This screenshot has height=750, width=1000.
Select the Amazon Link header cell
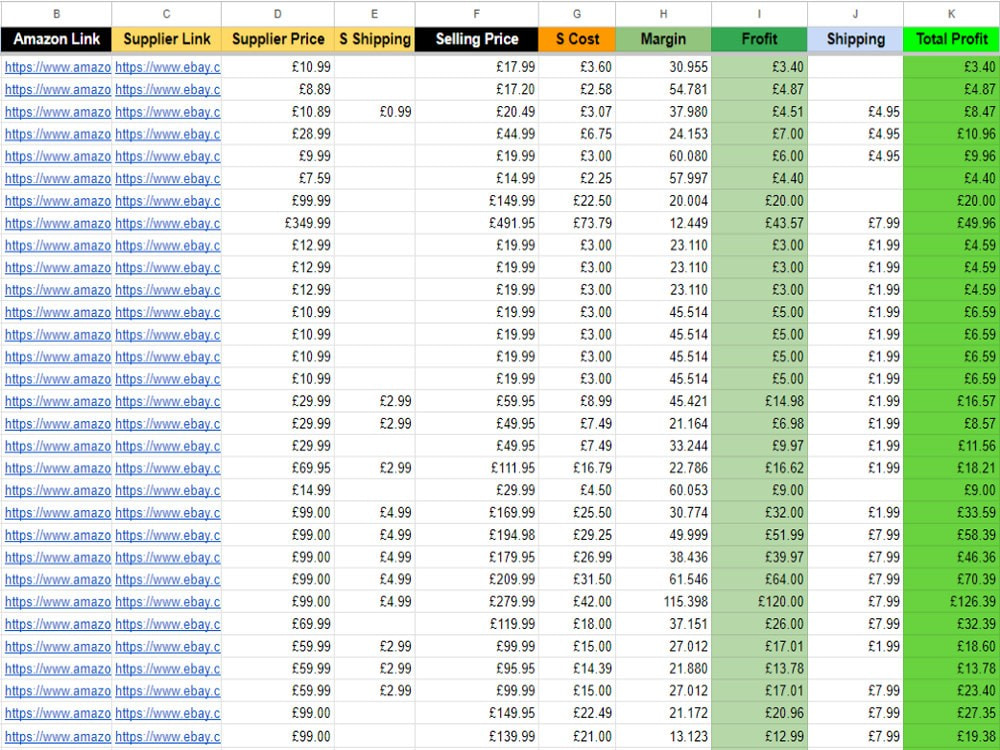click(56, 39)
